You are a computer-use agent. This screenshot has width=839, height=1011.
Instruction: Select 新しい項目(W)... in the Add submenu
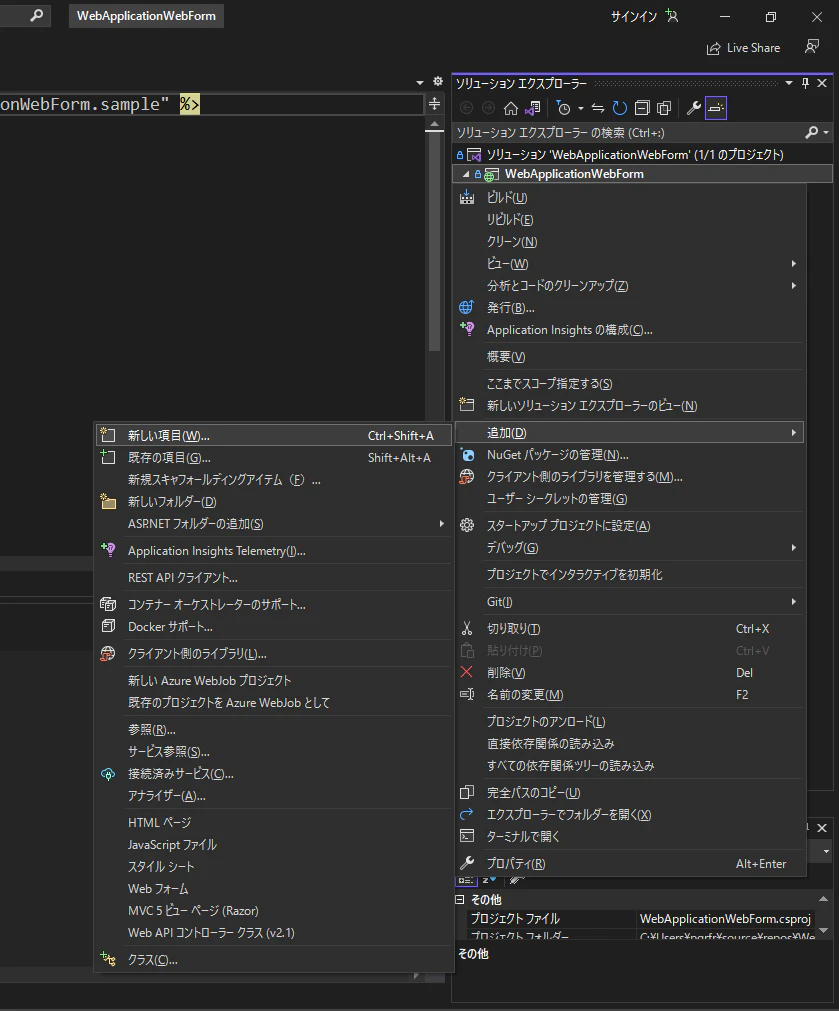273,436
